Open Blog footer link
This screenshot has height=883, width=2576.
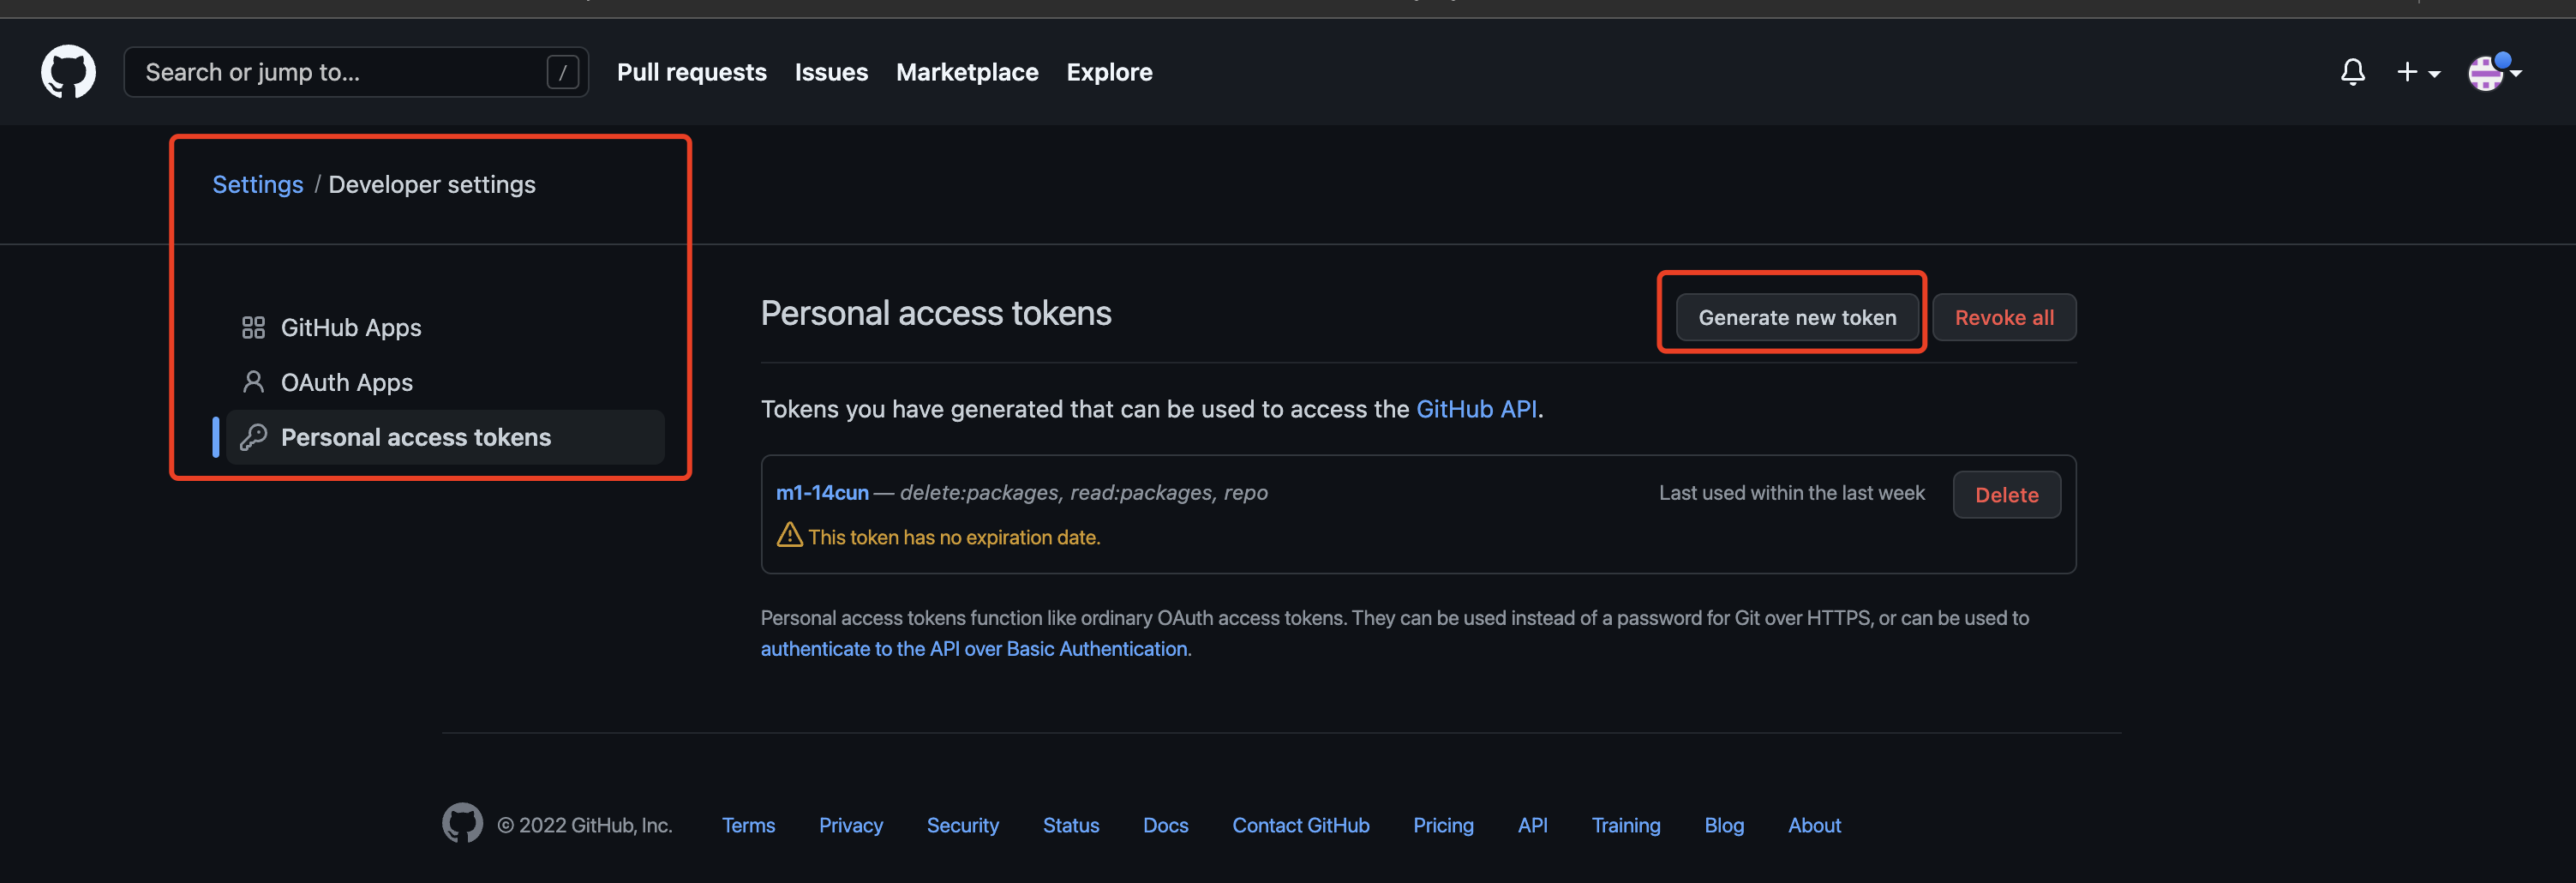[x=1724, y=825]
